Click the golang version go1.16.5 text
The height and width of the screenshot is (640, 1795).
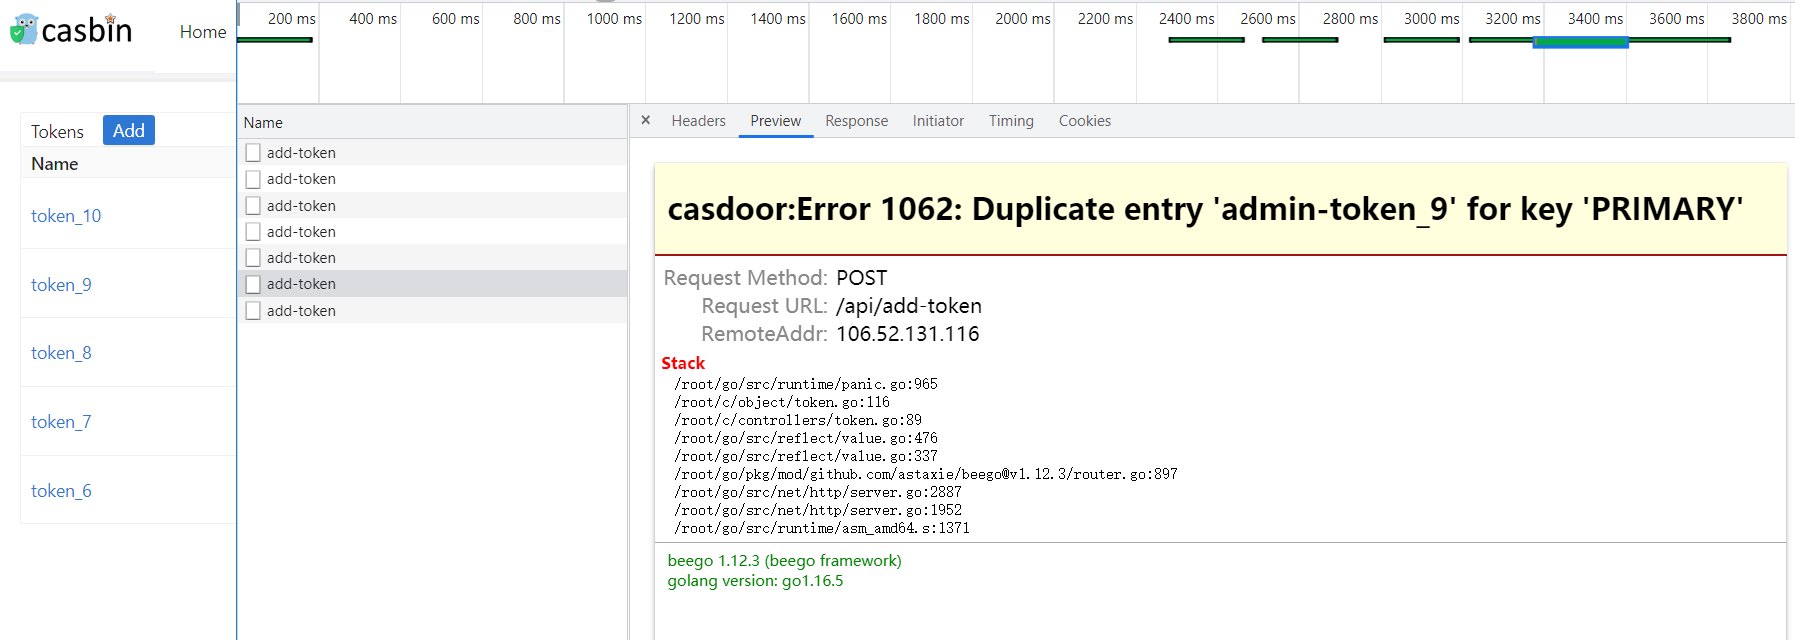pos(756,580)
